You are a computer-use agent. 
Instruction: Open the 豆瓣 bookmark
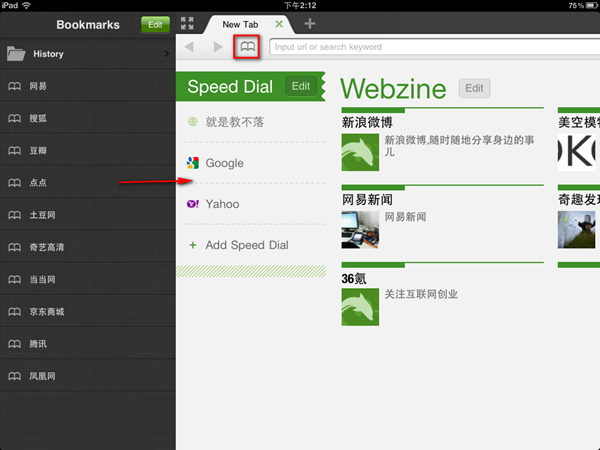coord(88,150)
